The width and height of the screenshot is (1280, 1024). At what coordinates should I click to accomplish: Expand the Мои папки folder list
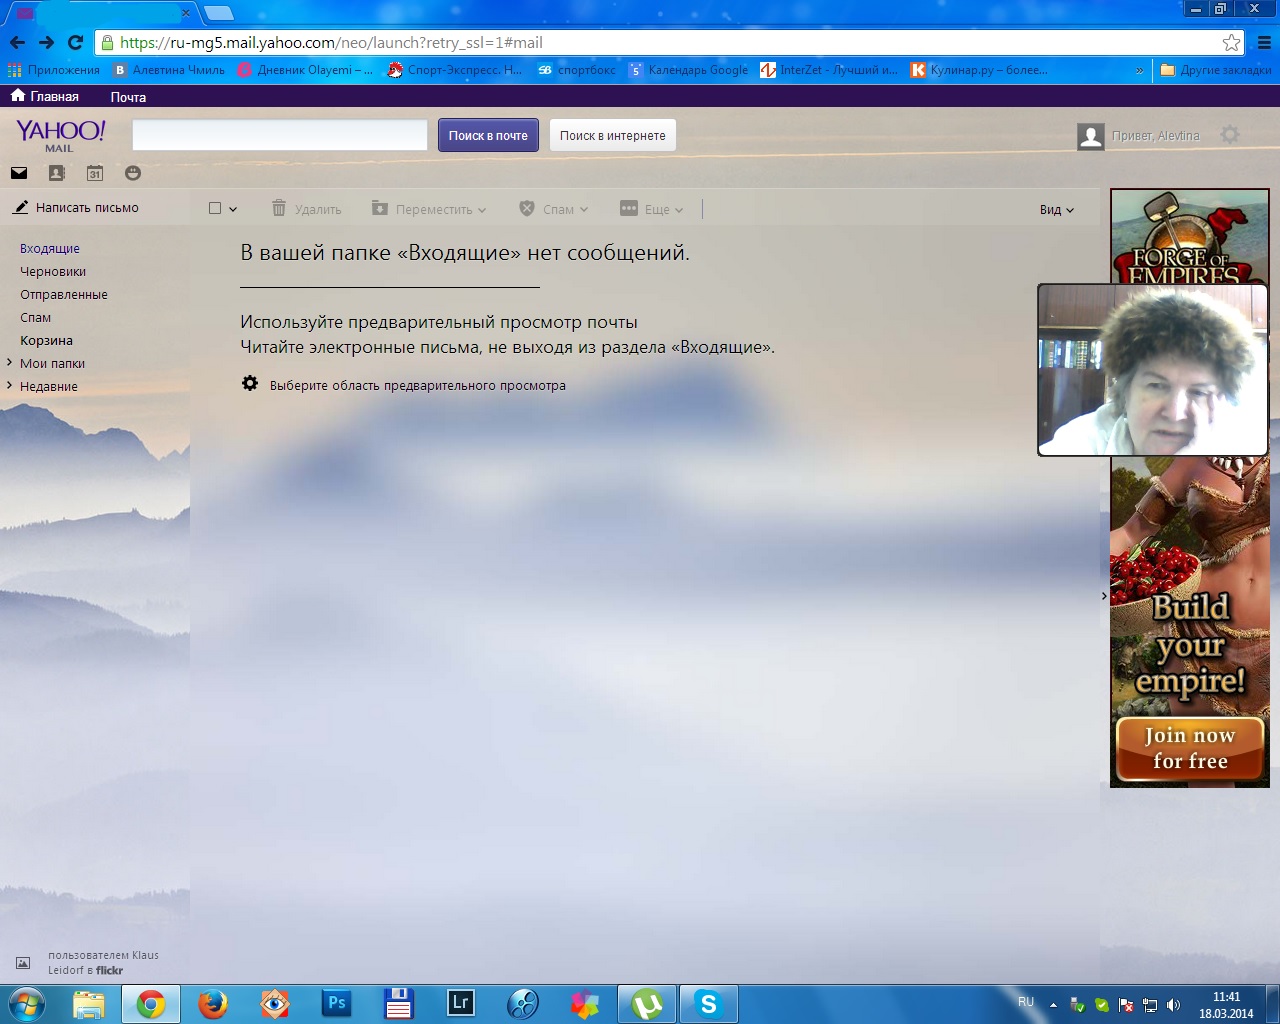click(10, 363)
